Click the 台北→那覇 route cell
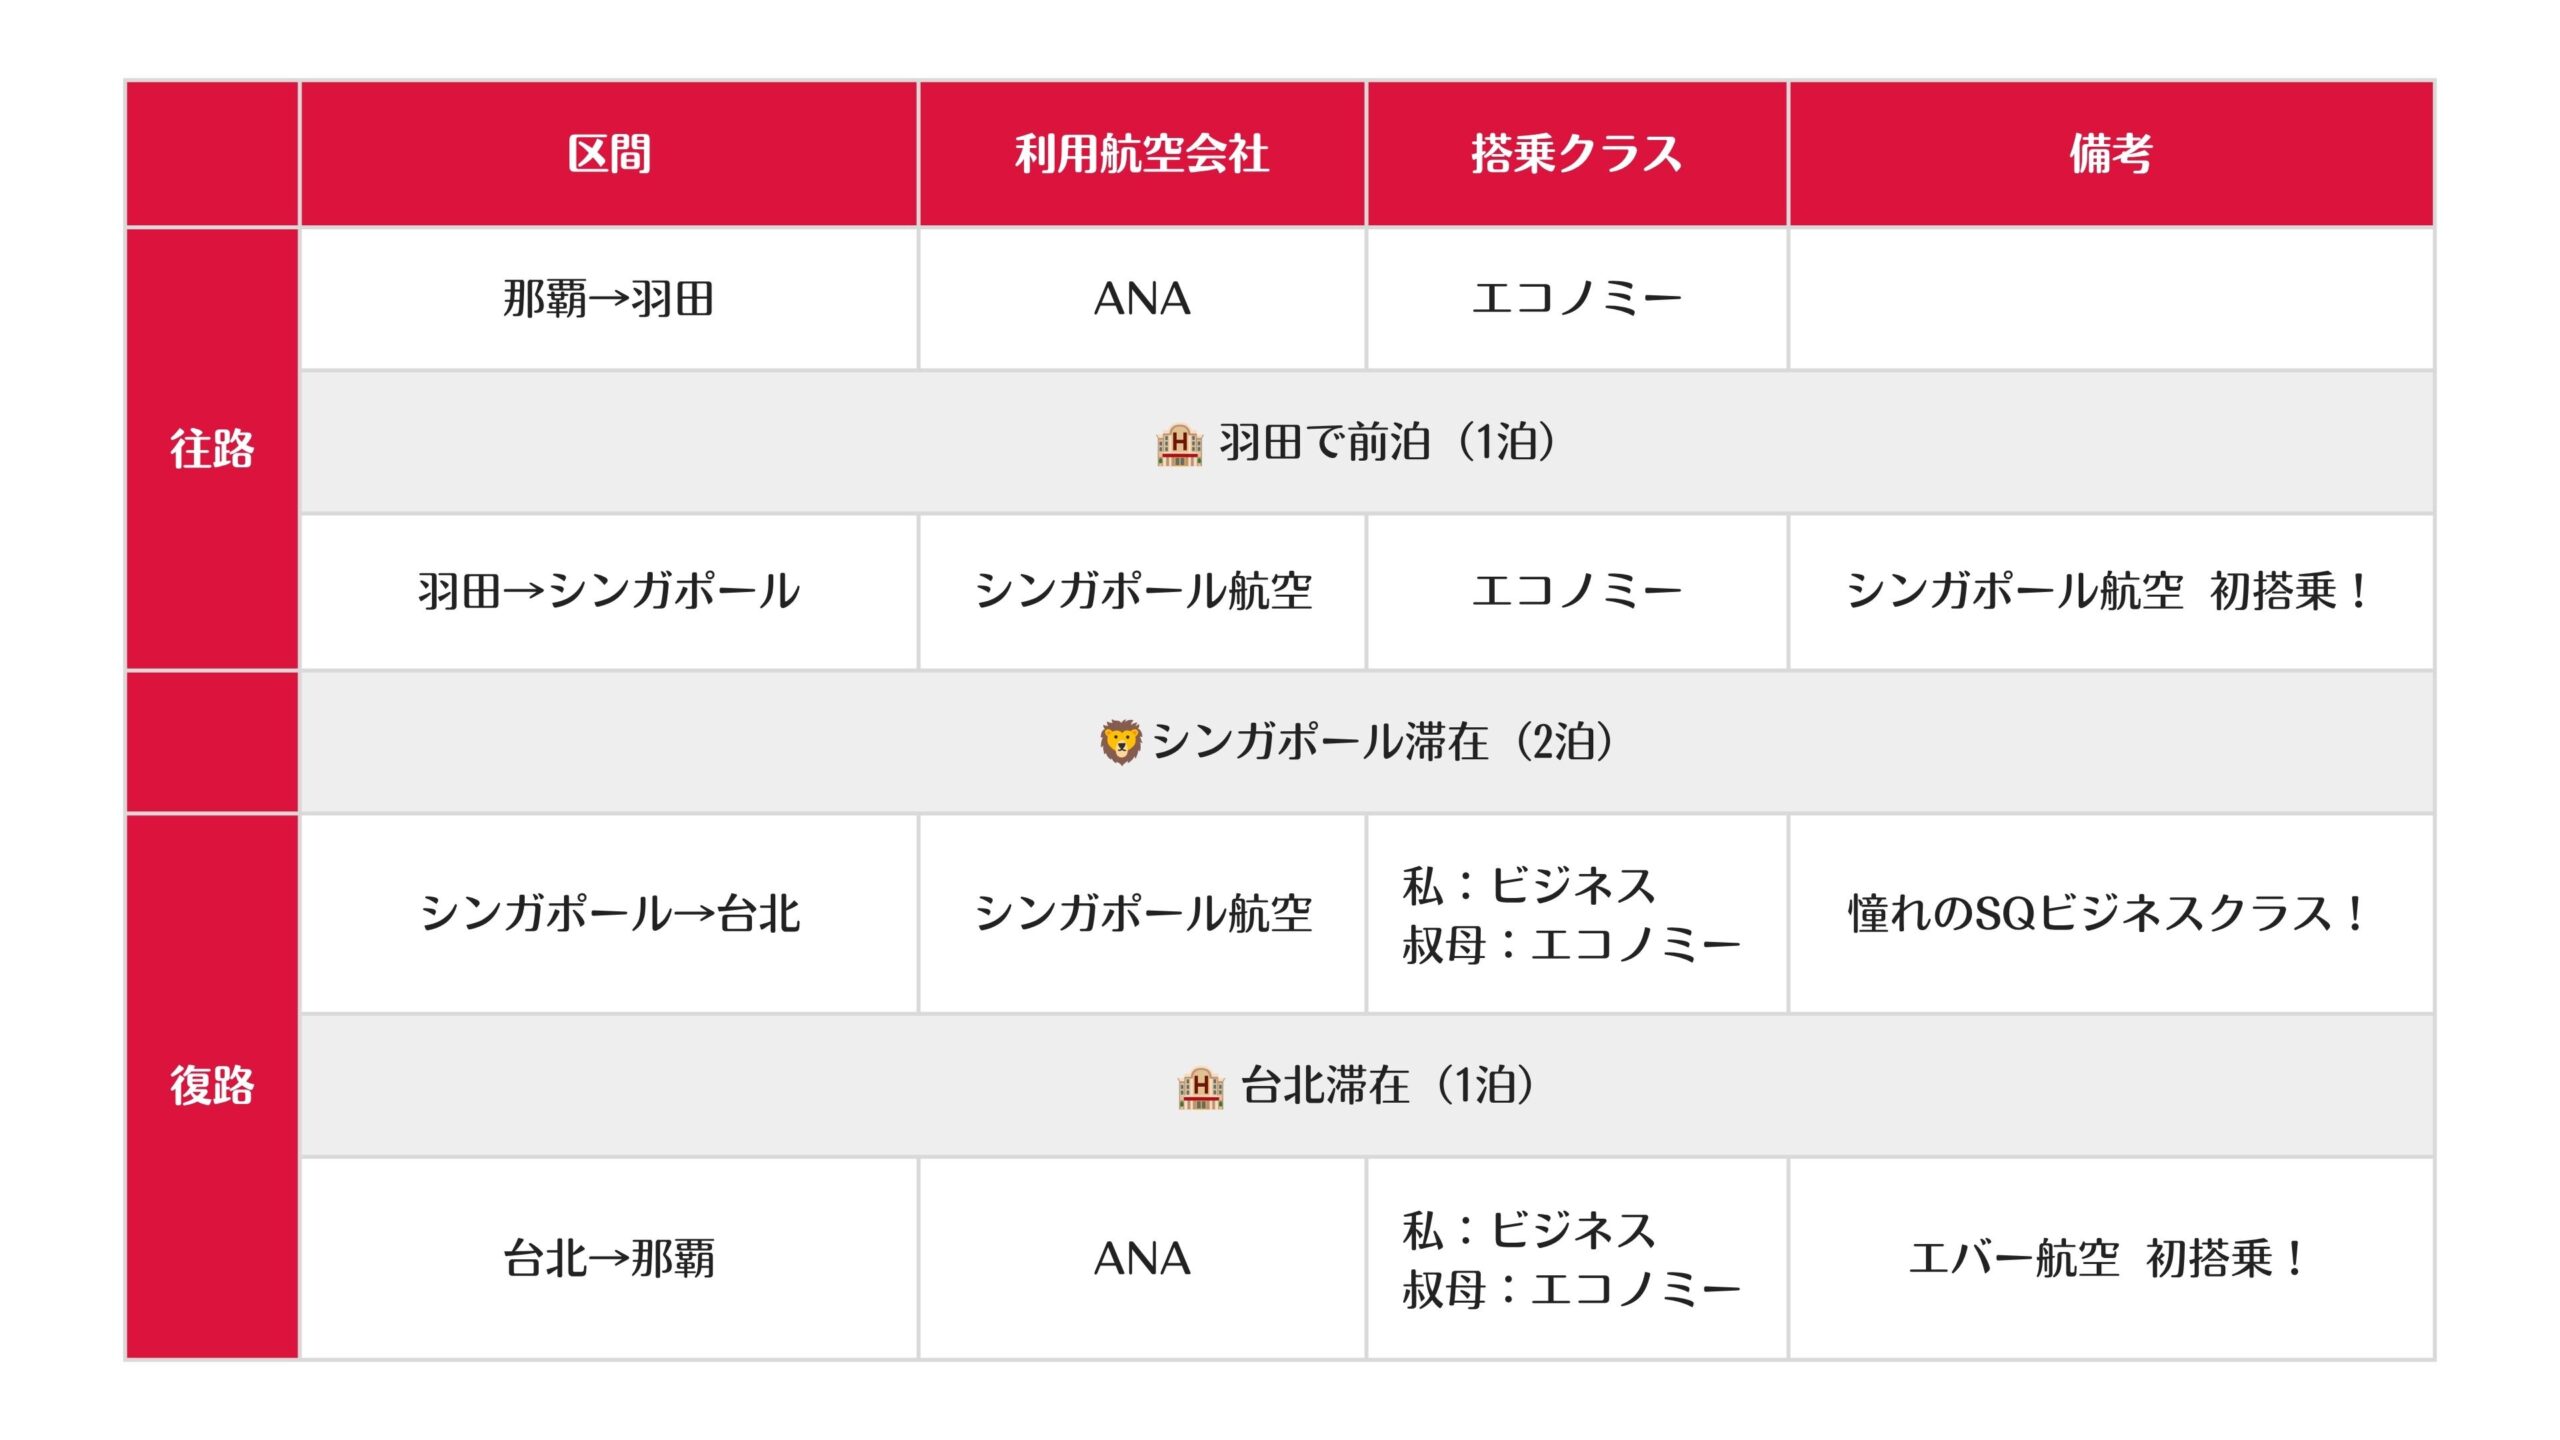 click(x=609, y=1258)
